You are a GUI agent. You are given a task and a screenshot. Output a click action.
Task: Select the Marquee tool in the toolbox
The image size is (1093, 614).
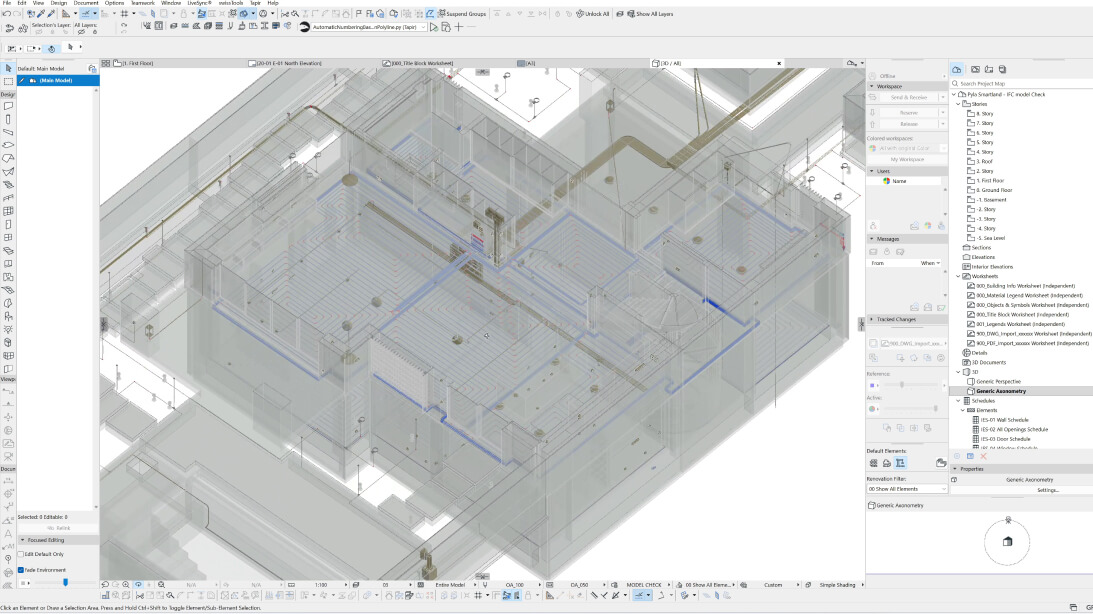(x=8, y=82)
